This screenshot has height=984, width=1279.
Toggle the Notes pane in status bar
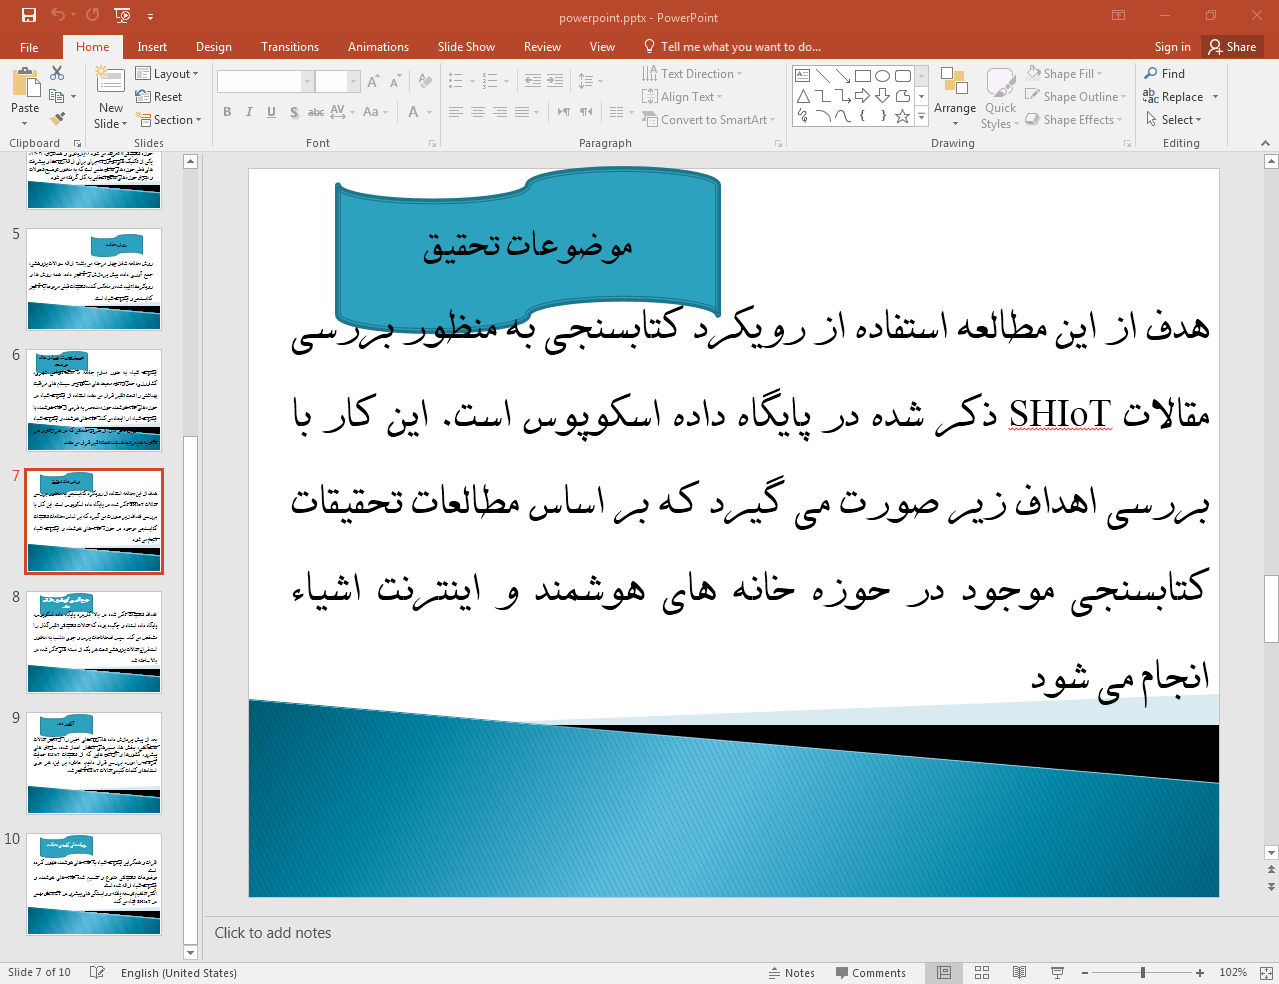pyautogui.click(x=791, y=973)
